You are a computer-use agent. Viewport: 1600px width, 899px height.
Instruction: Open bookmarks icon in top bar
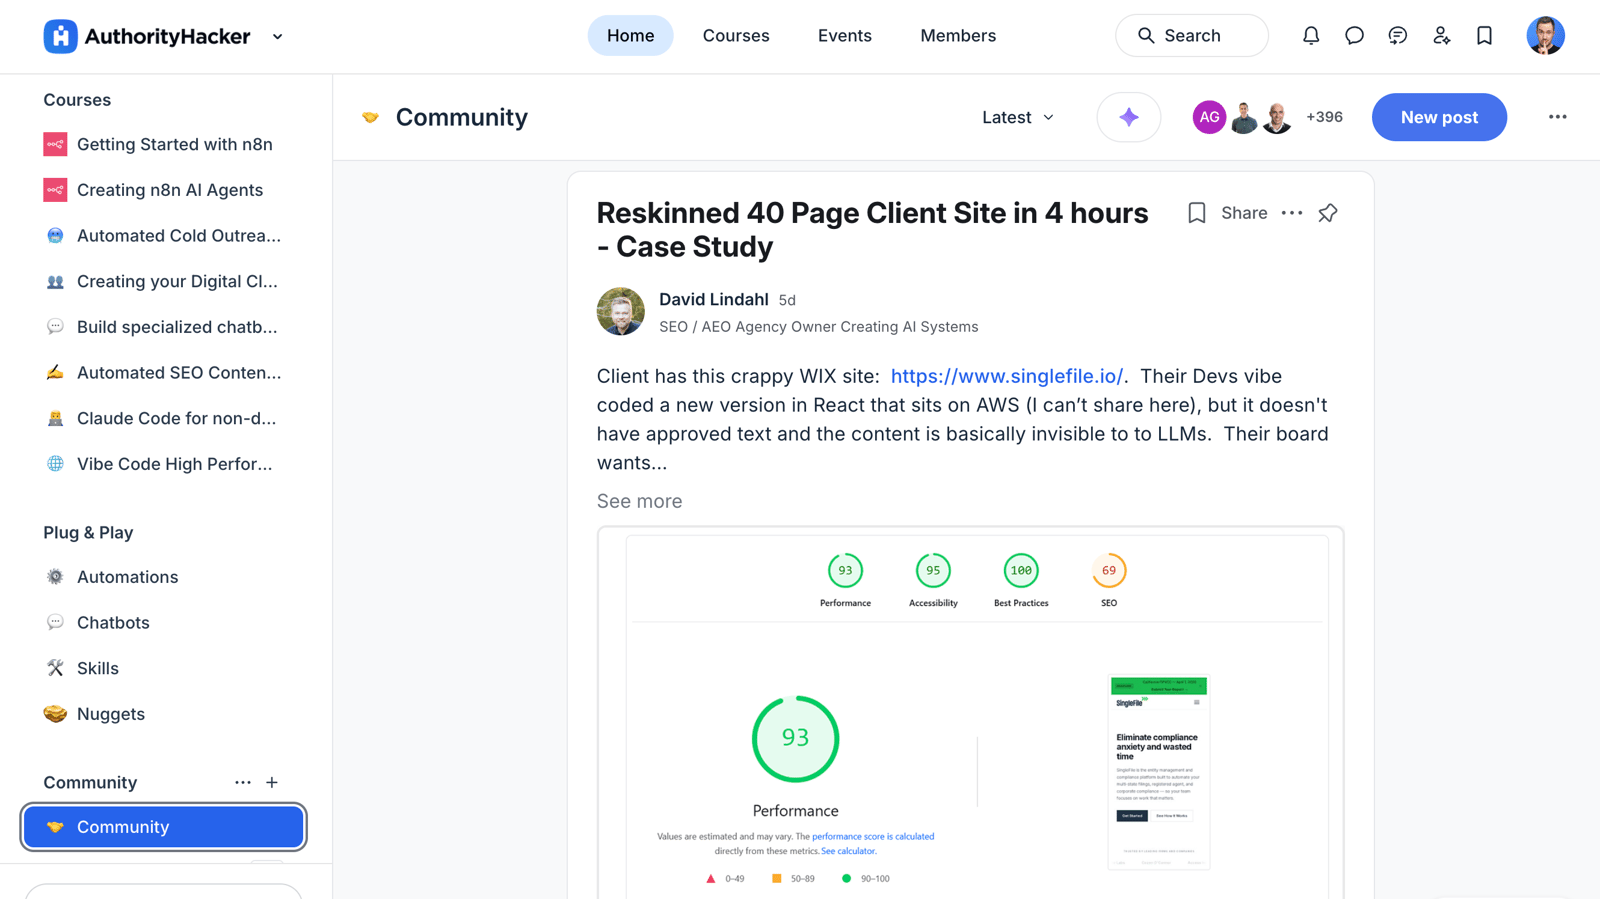(1484, 36)
